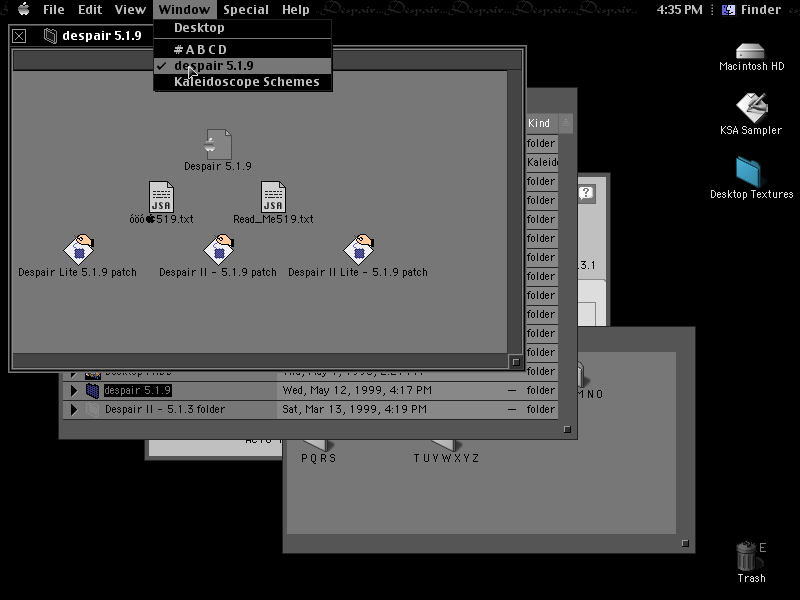This screenshot has width=800, height=600.
Task: Click the date Sat, Mar 13, 1999, 4:19 PM
Action: (355, 409)
